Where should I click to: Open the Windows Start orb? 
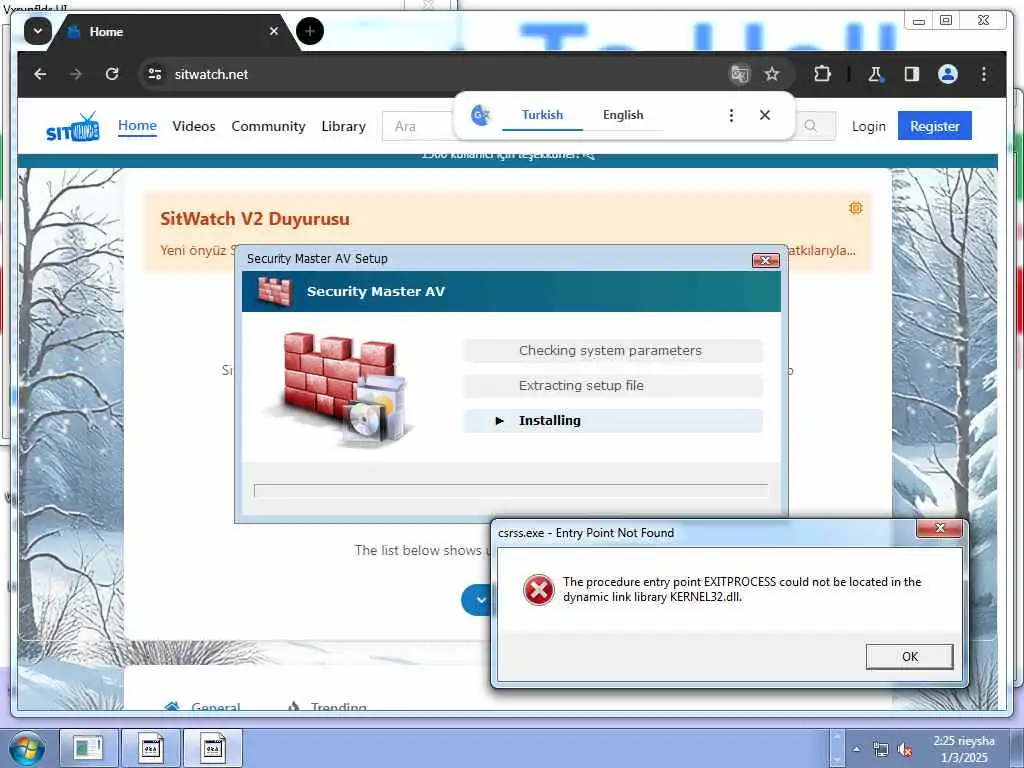coord(25,748)
